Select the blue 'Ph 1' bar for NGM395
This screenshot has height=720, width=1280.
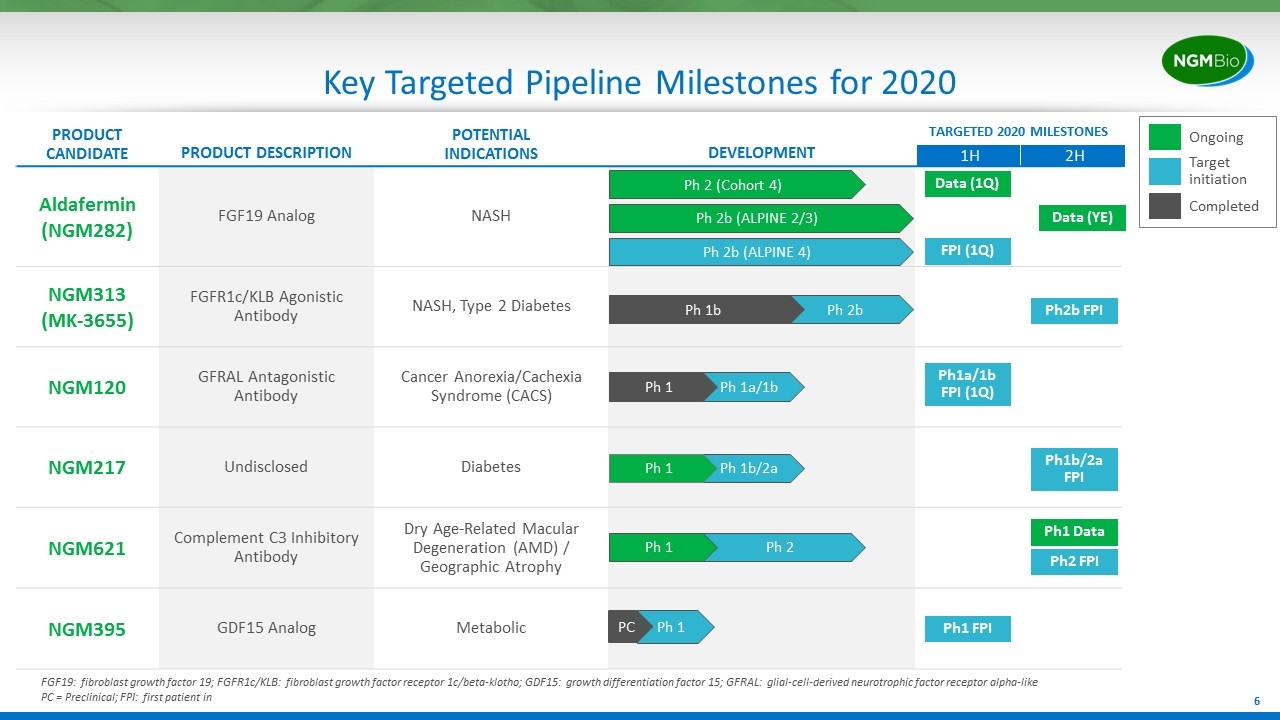click(x=675, y=627)
